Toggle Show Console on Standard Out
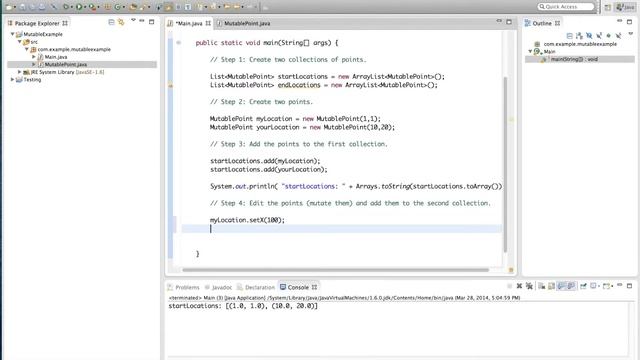Screen dimensions: 640x360 click(561, 286)
